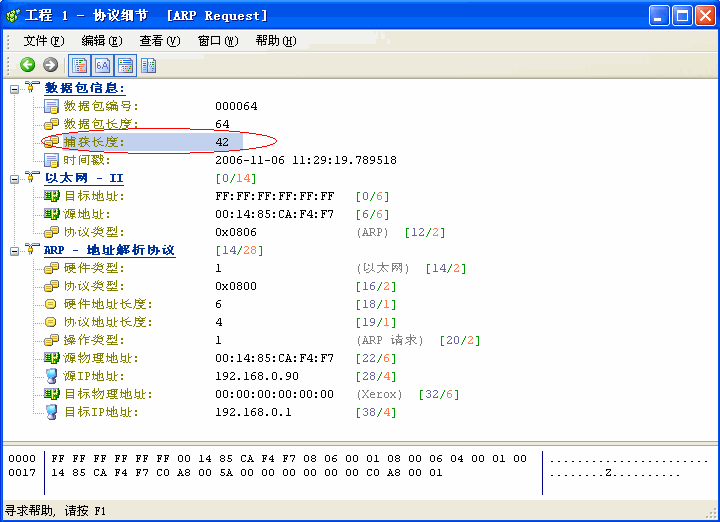Click the icon beside 操作类型
This screenshot has height=522, width=720.
(x=51, y=340)
